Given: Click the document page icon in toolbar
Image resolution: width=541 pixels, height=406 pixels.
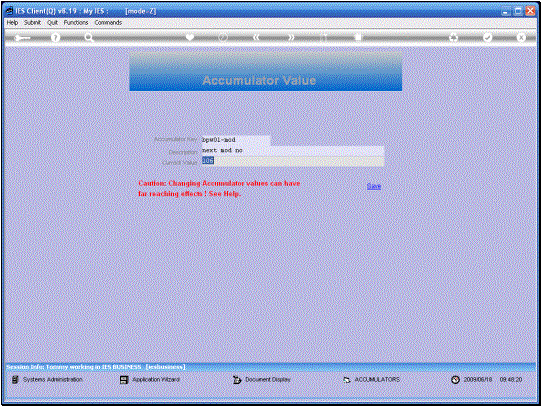Looking at the screenshot, I should click(358, 37).
